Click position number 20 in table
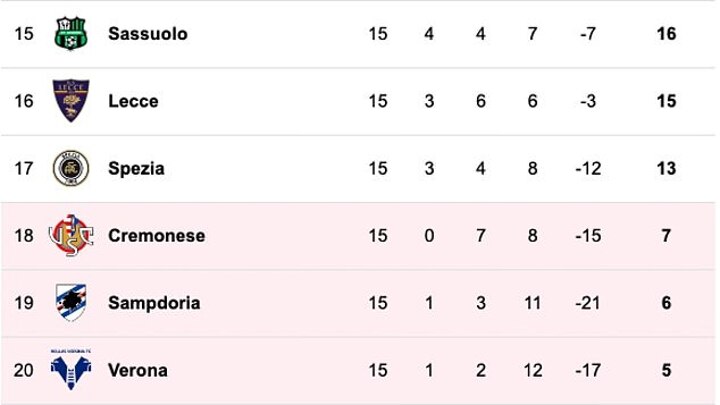This screenshot has width=720, height=405. click(24, 371)
